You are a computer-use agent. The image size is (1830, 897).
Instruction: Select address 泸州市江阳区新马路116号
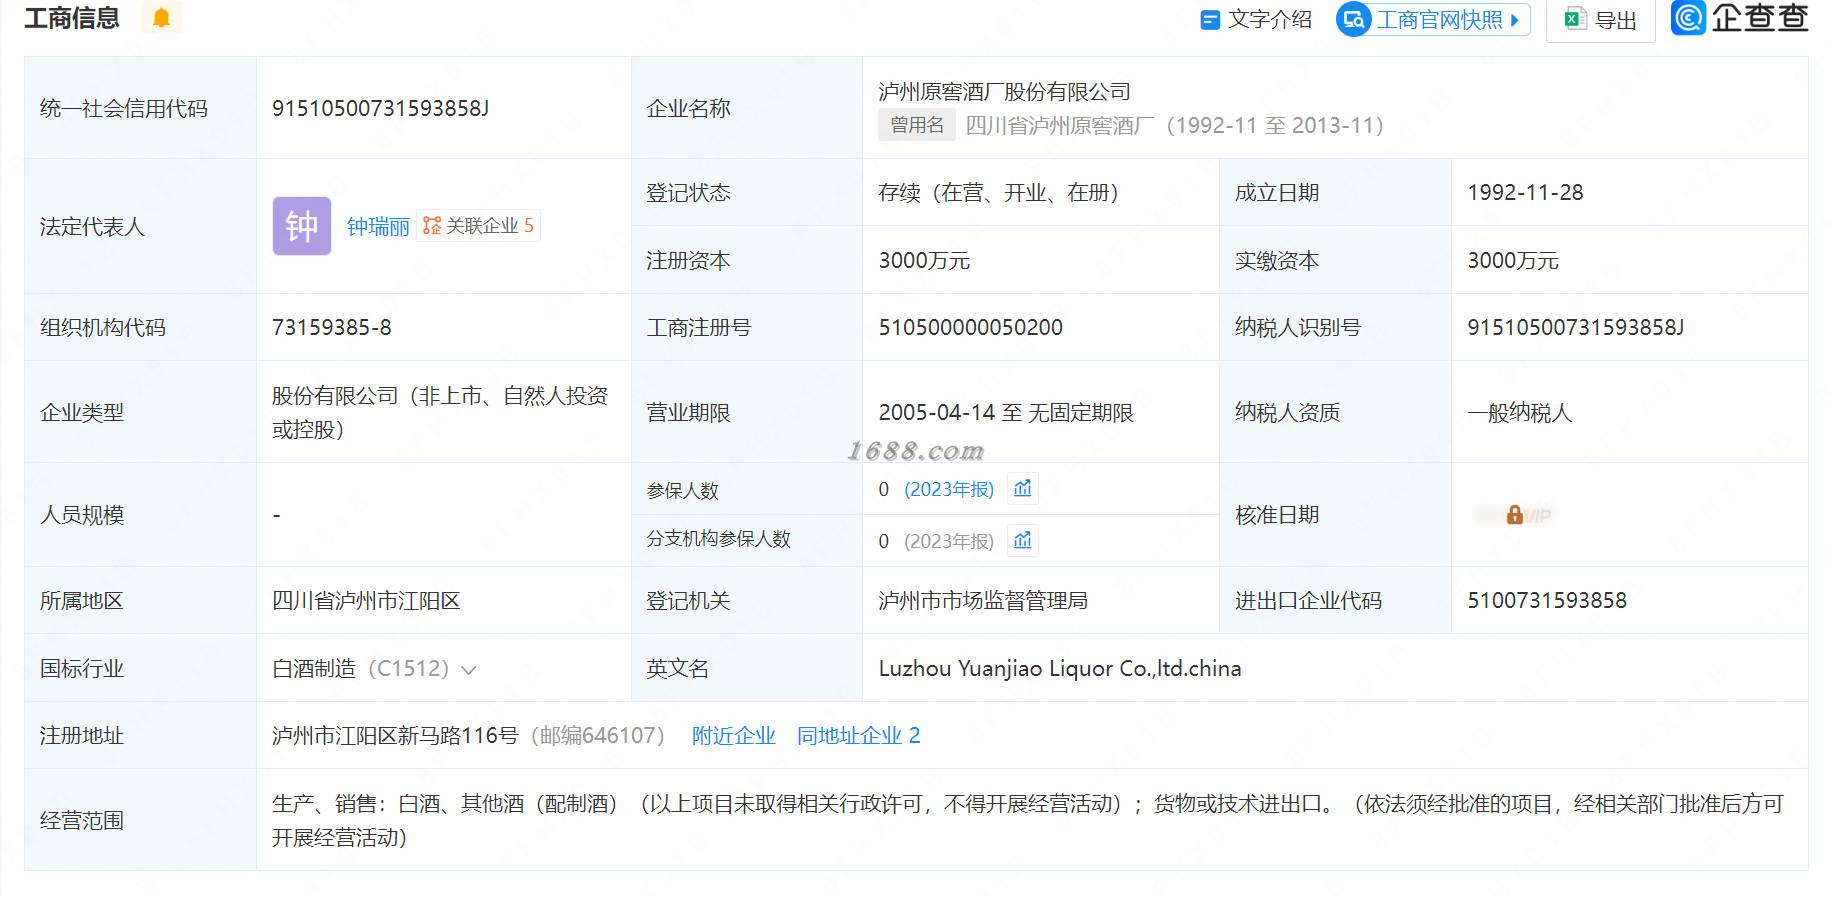(x=395, y=736)
